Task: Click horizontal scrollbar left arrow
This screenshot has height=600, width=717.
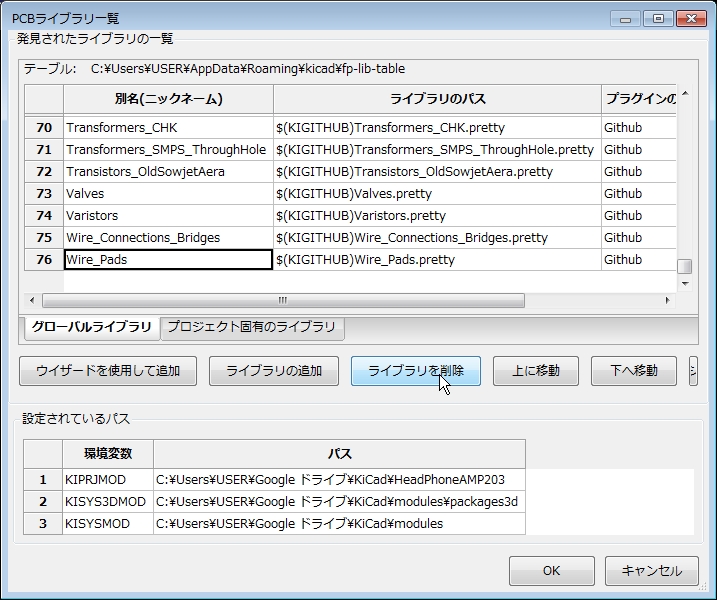Action: pos(32,300)
